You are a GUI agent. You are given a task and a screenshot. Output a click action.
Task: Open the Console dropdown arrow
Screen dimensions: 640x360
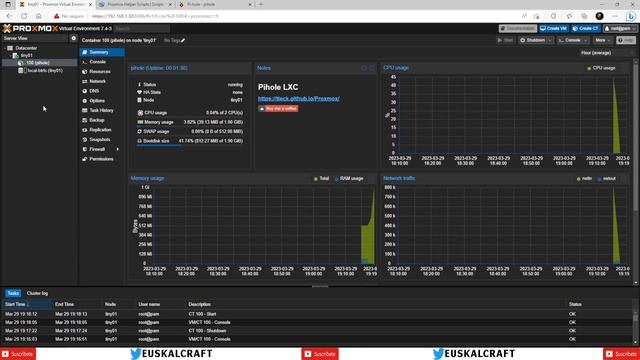586,40
